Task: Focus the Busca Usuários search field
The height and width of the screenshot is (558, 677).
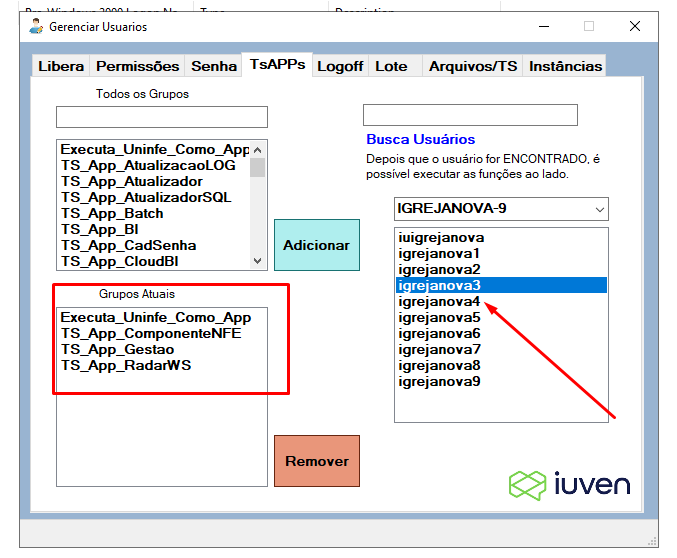Action: [470, 115]
